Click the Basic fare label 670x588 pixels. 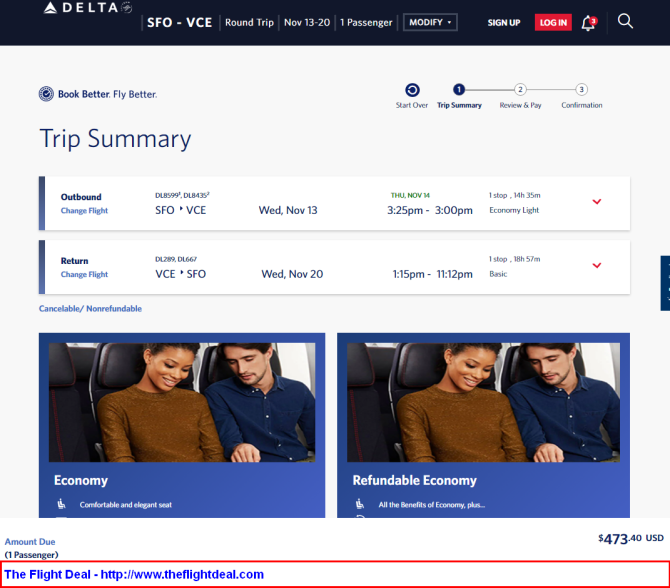[x=498, y=274]
